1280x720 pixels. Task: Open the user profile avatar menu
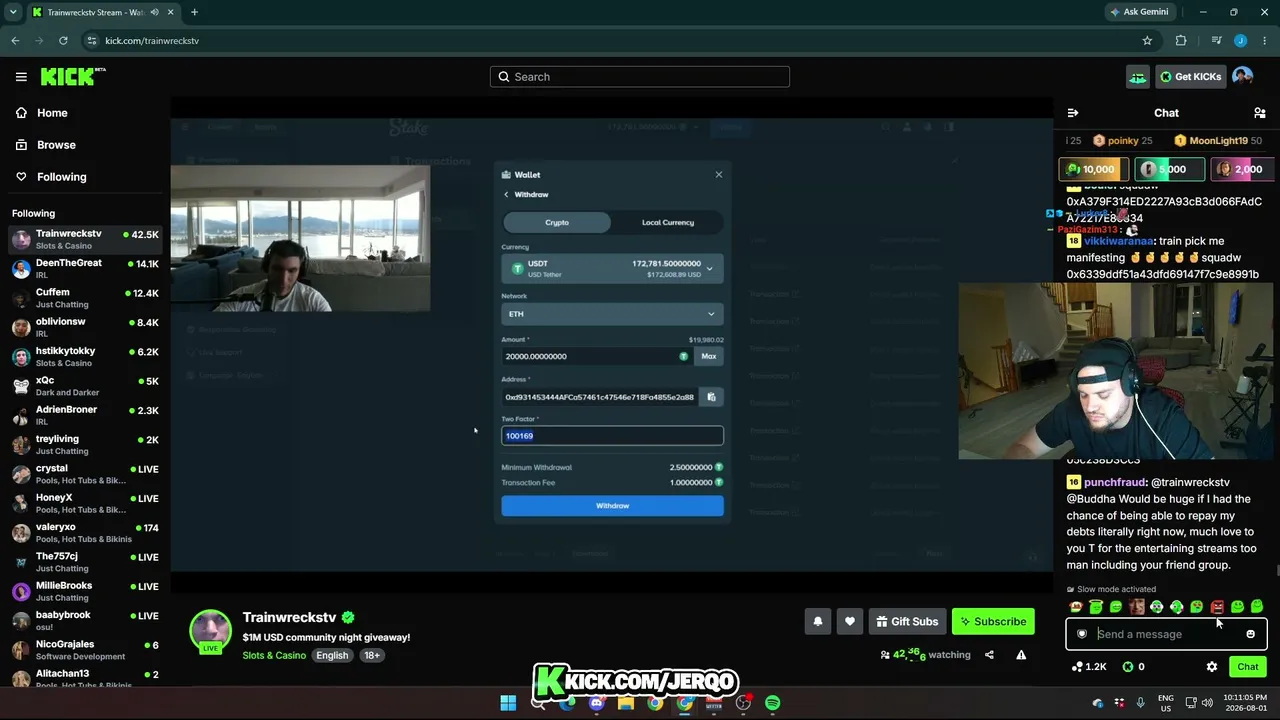[x=1243, y=77]
